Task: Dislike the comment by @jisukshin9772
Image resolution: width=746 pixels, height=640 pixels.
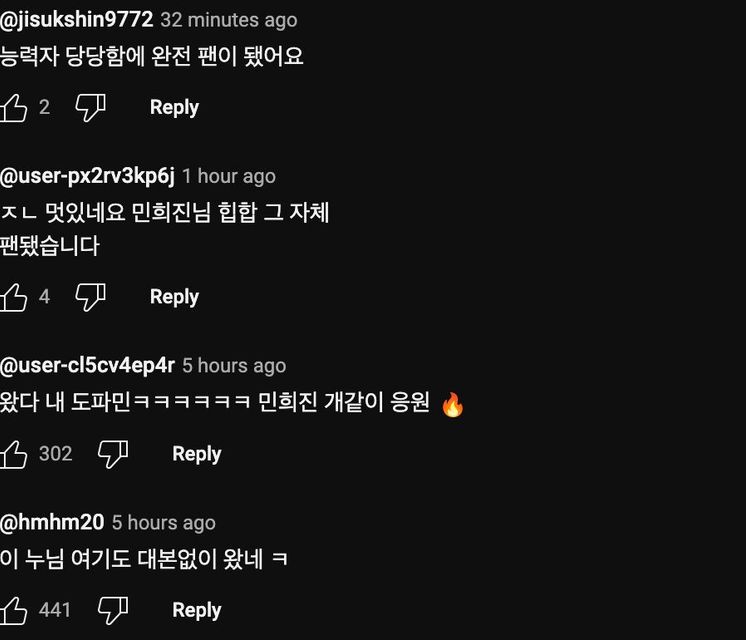Action: [x=91, y=107]
